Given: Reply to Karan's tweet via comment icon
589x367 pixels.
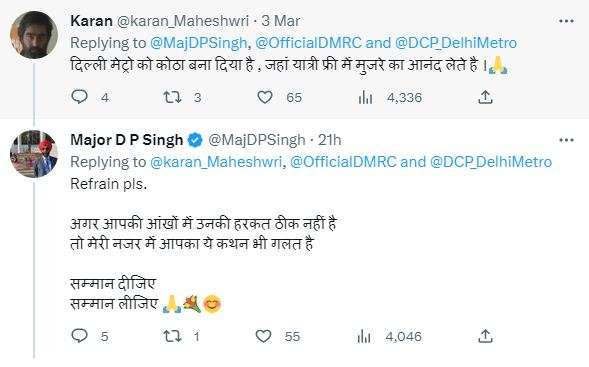Looking at the screenshot, I should 79,97.
